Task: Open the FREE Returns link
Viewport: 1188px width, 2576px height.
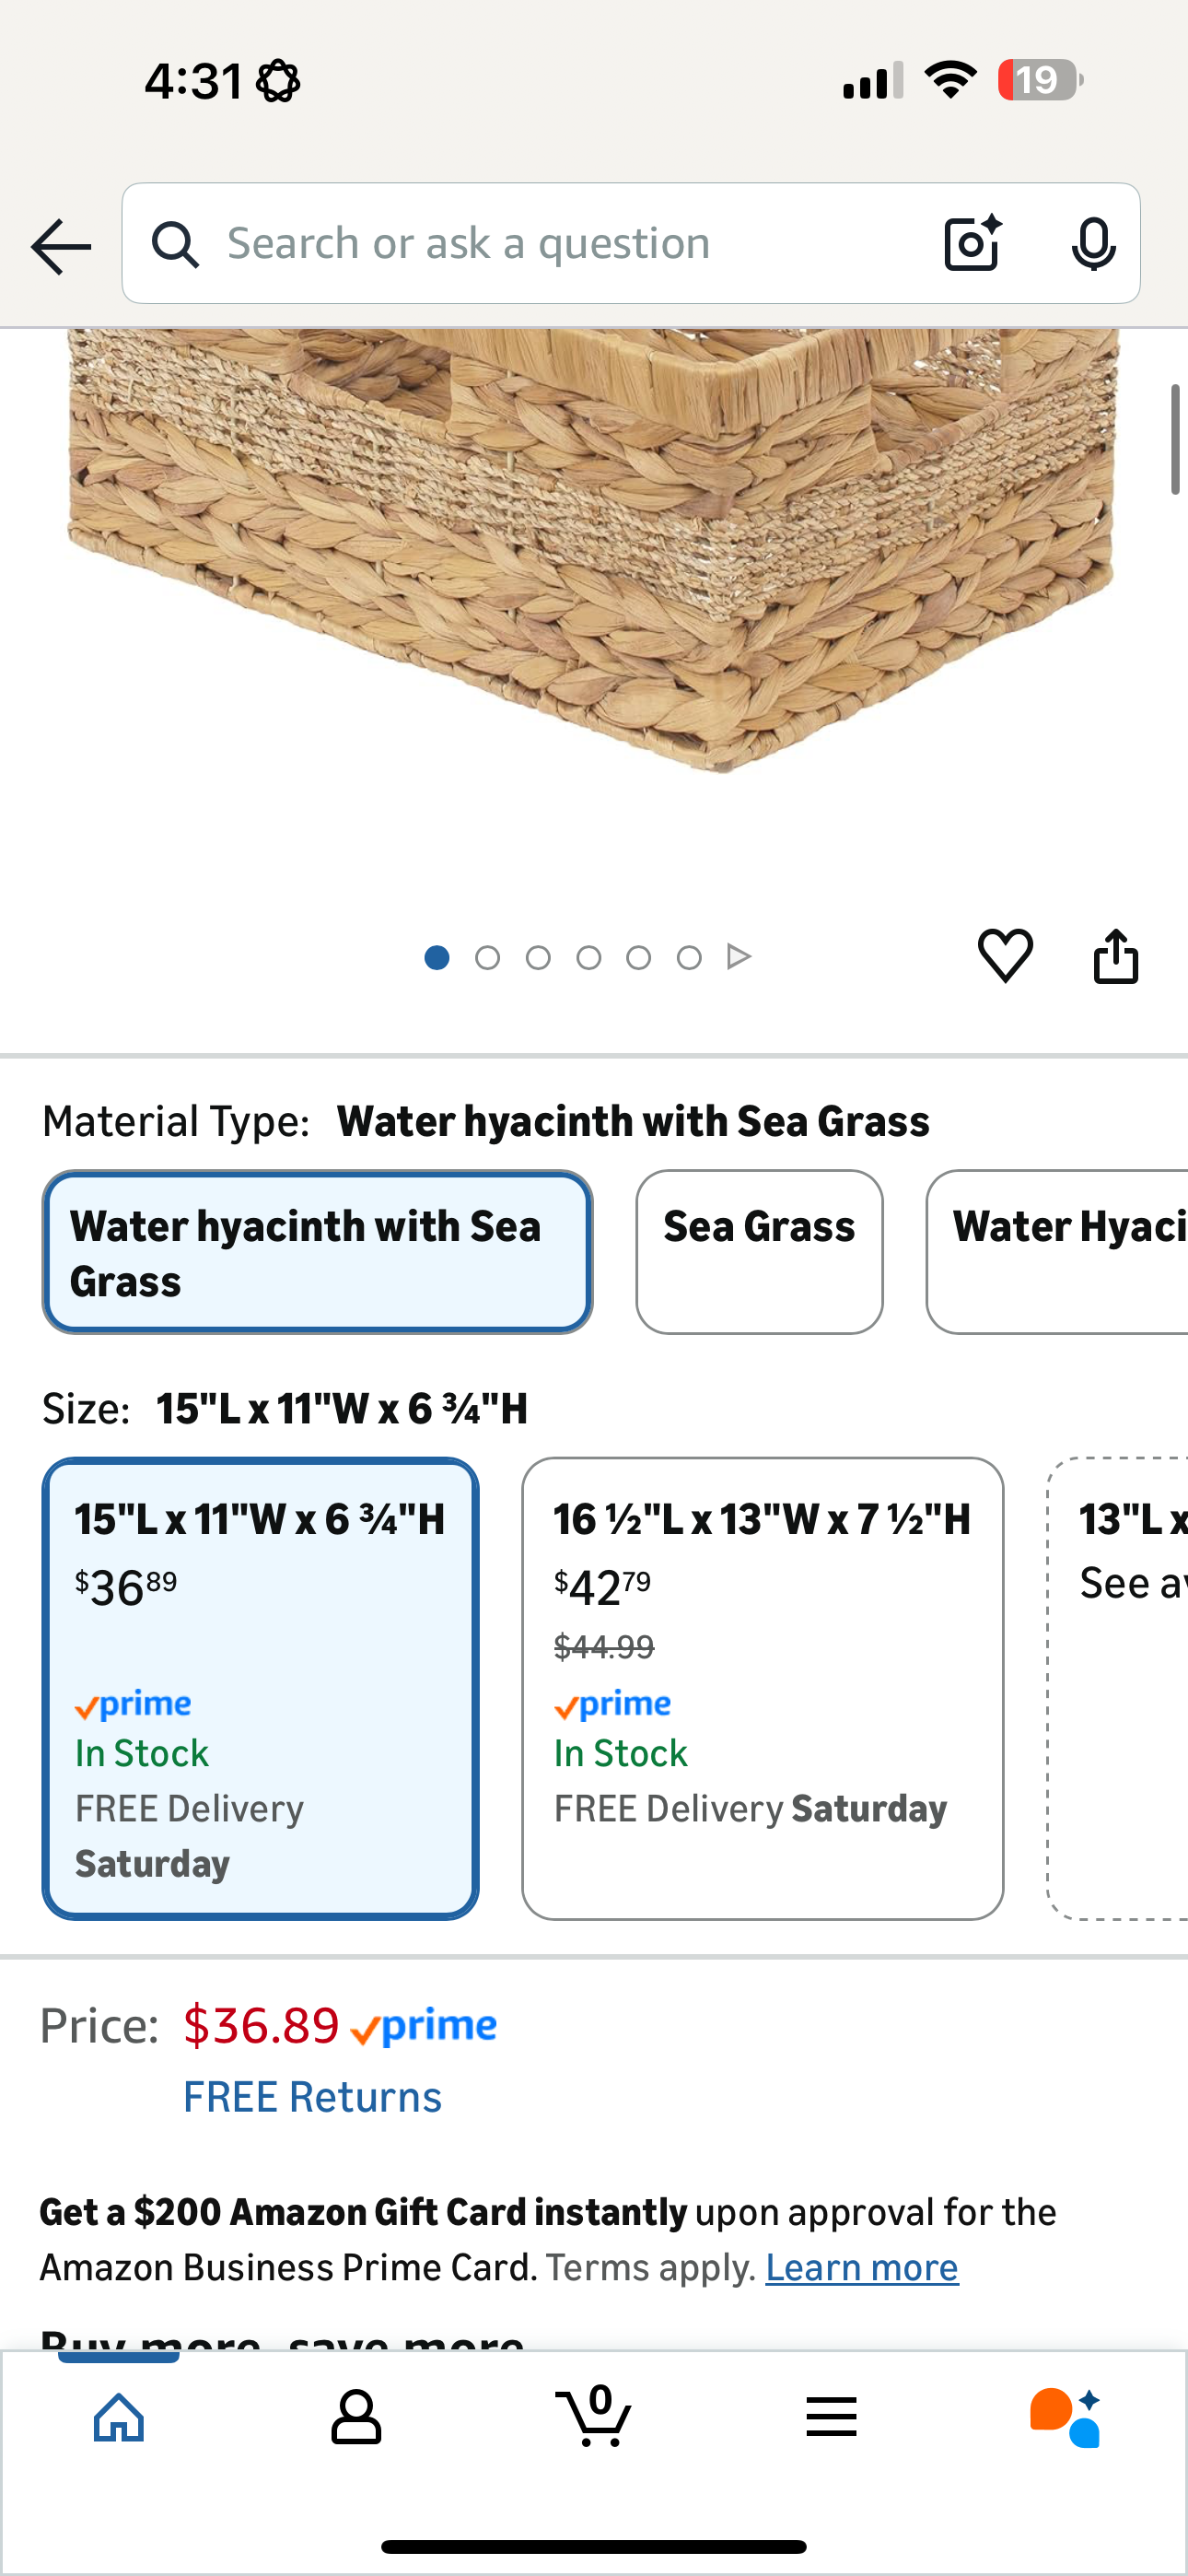Action: coord(312,2096)
